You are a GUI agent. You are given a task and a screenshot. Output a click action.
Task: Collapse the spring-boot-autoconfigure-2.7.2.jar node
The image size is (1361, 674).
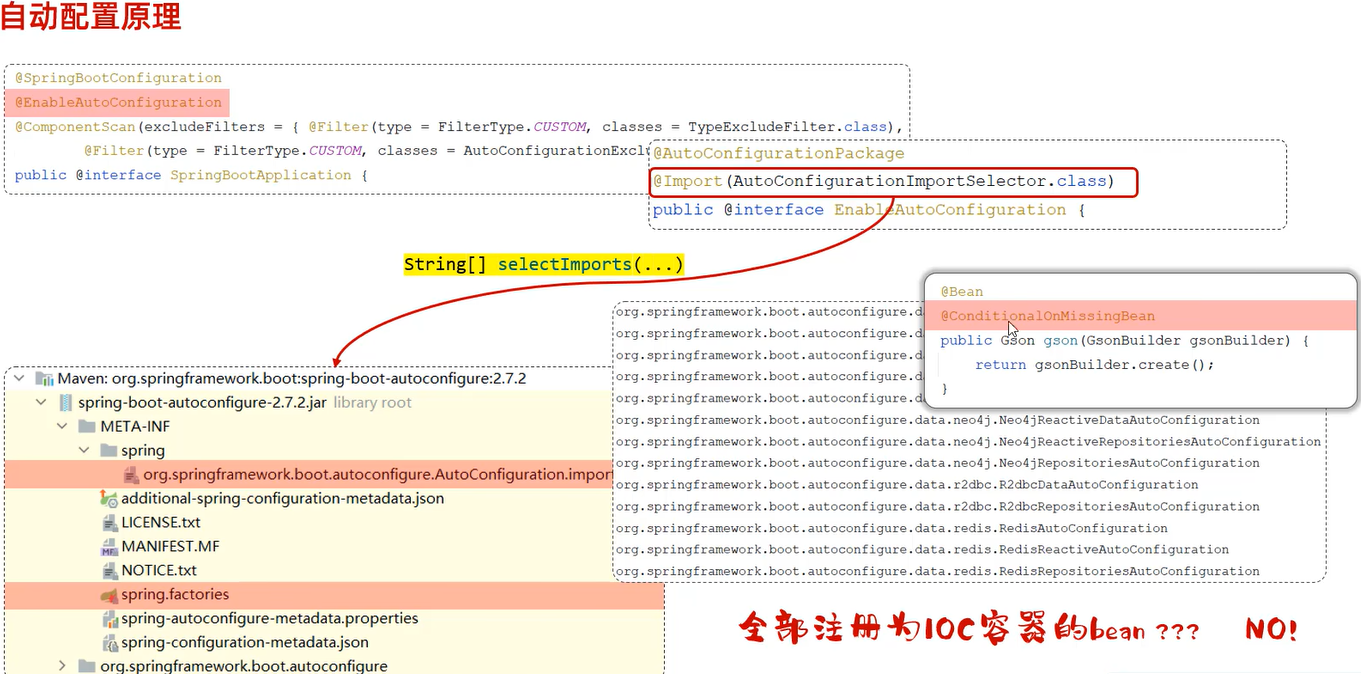41,403
